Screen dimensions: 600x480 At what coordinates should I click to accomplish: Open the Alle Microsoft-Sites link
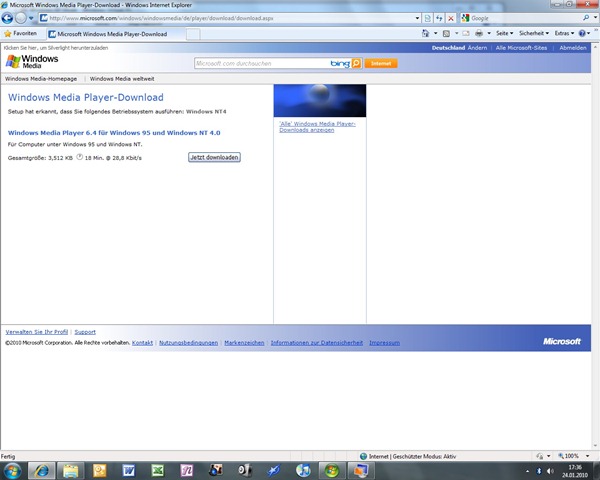[x=521, y=48]
